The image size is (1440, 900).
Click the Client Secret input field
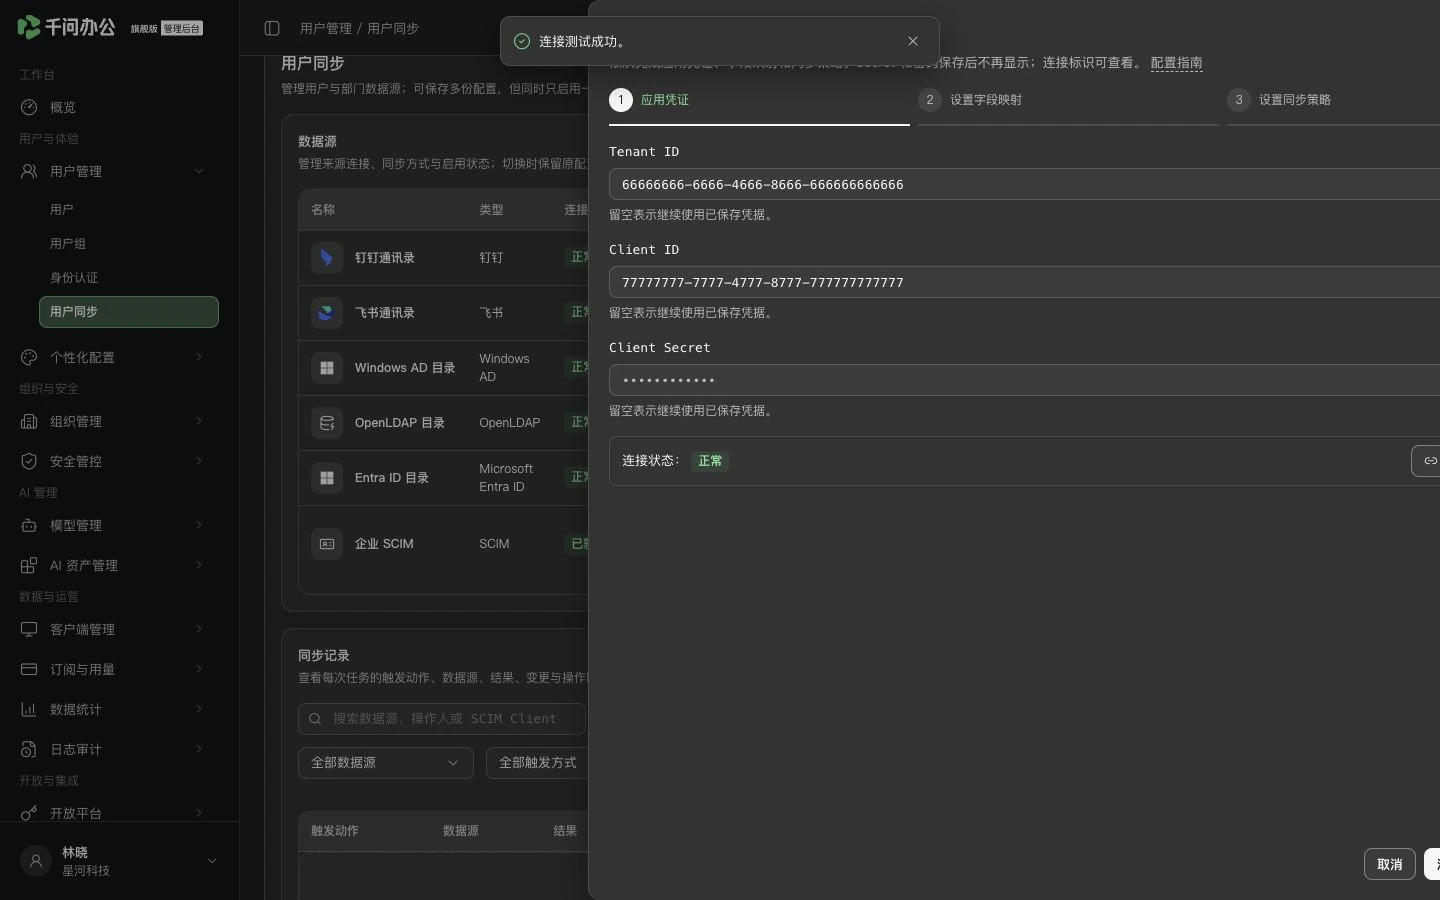(x=1024, y=380)
